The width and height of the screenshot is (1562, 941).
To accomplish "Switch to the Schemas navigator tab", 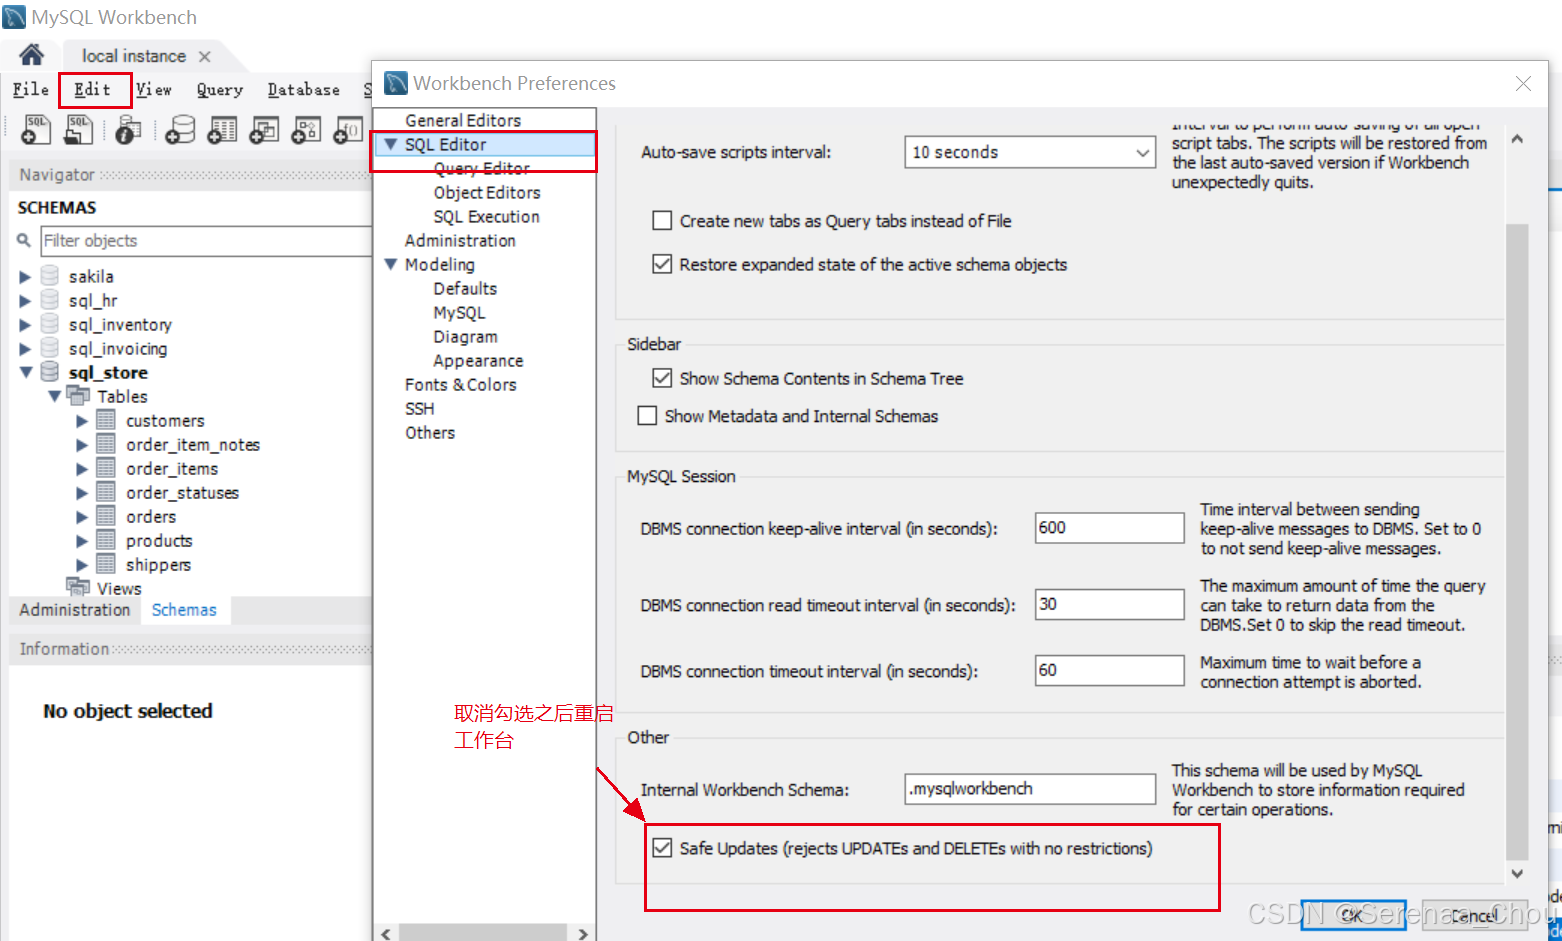I will pos(184,610).
